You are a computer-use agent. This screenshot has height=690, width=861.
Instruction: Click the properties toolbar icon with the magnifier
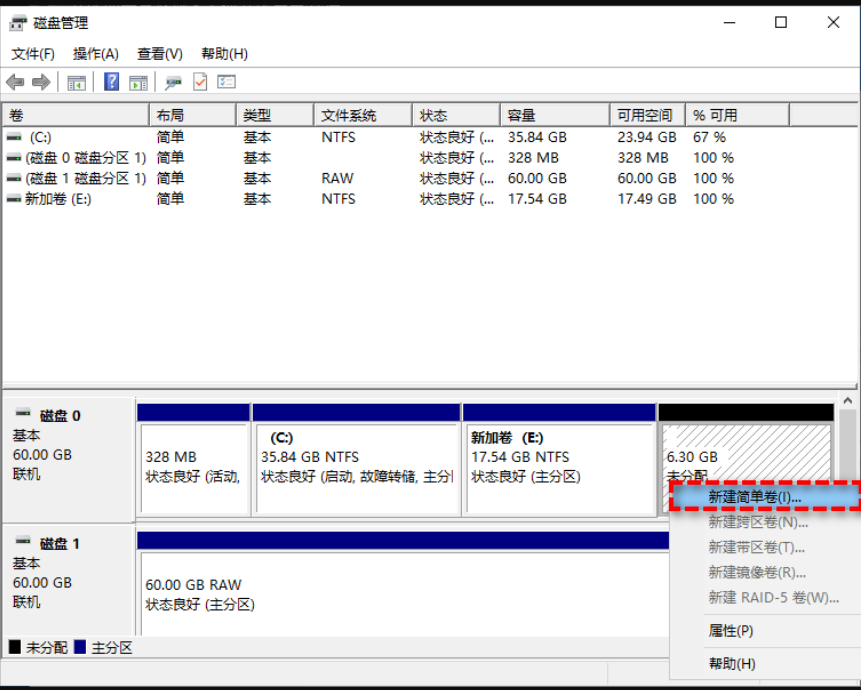point(172,82)
